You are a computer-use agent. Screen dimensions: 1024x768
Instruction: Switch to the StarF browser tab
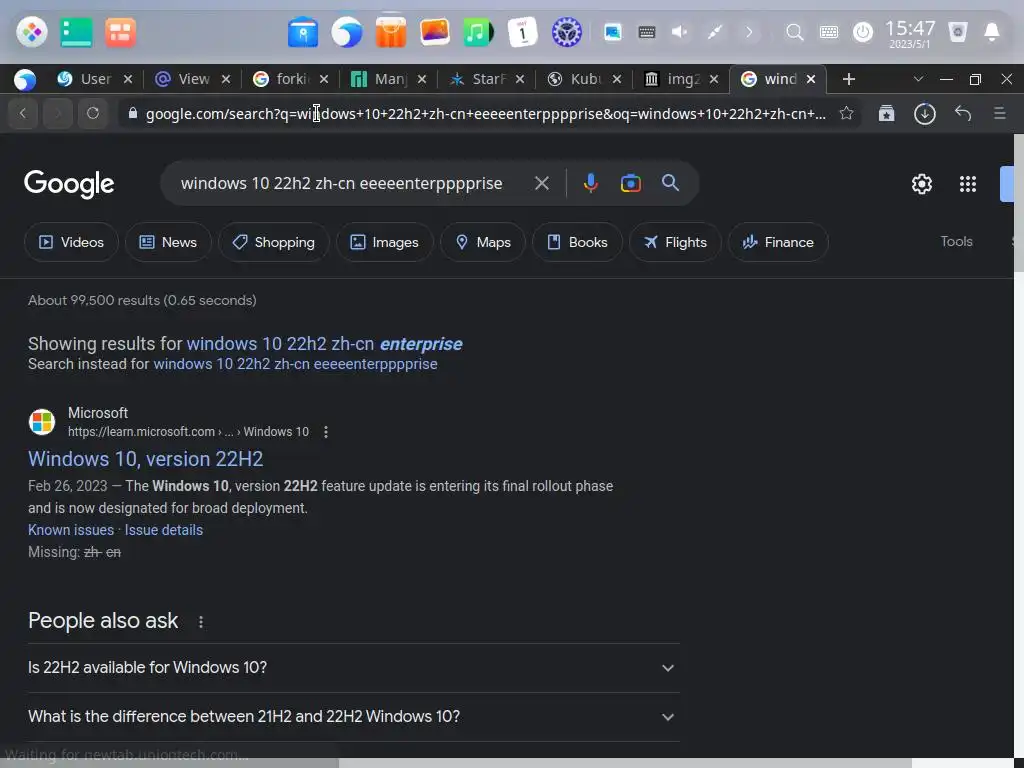487,79
